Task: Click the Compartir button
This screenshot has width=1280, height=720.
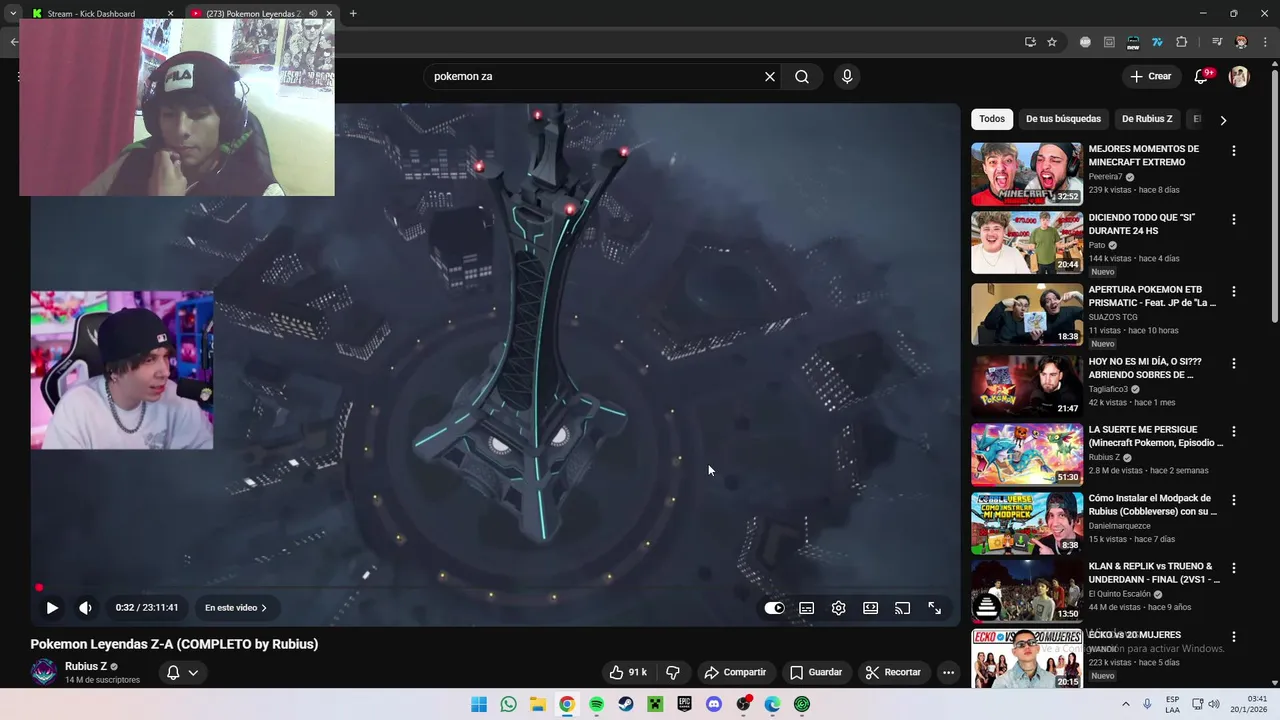Action: pos(735,672)
